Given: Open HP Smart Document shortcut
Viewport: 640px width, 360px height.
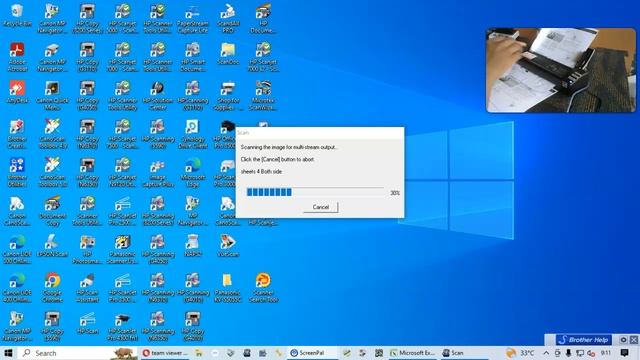Looking at the screenshot, I should (193, 57).
